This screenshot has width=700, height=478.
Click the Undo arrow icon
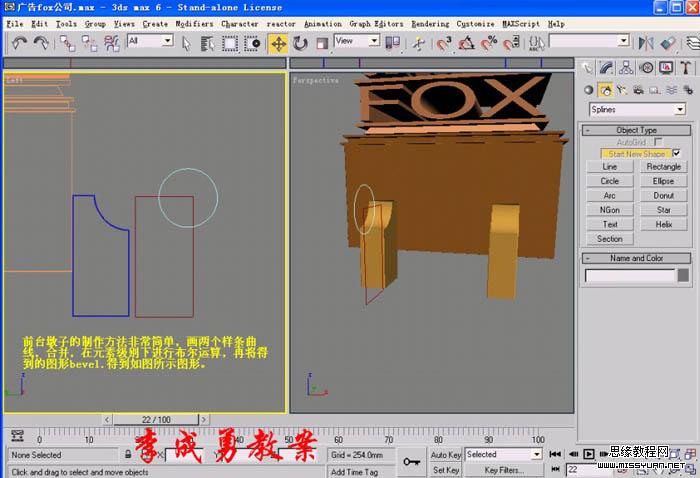click(x=19, y=43)
